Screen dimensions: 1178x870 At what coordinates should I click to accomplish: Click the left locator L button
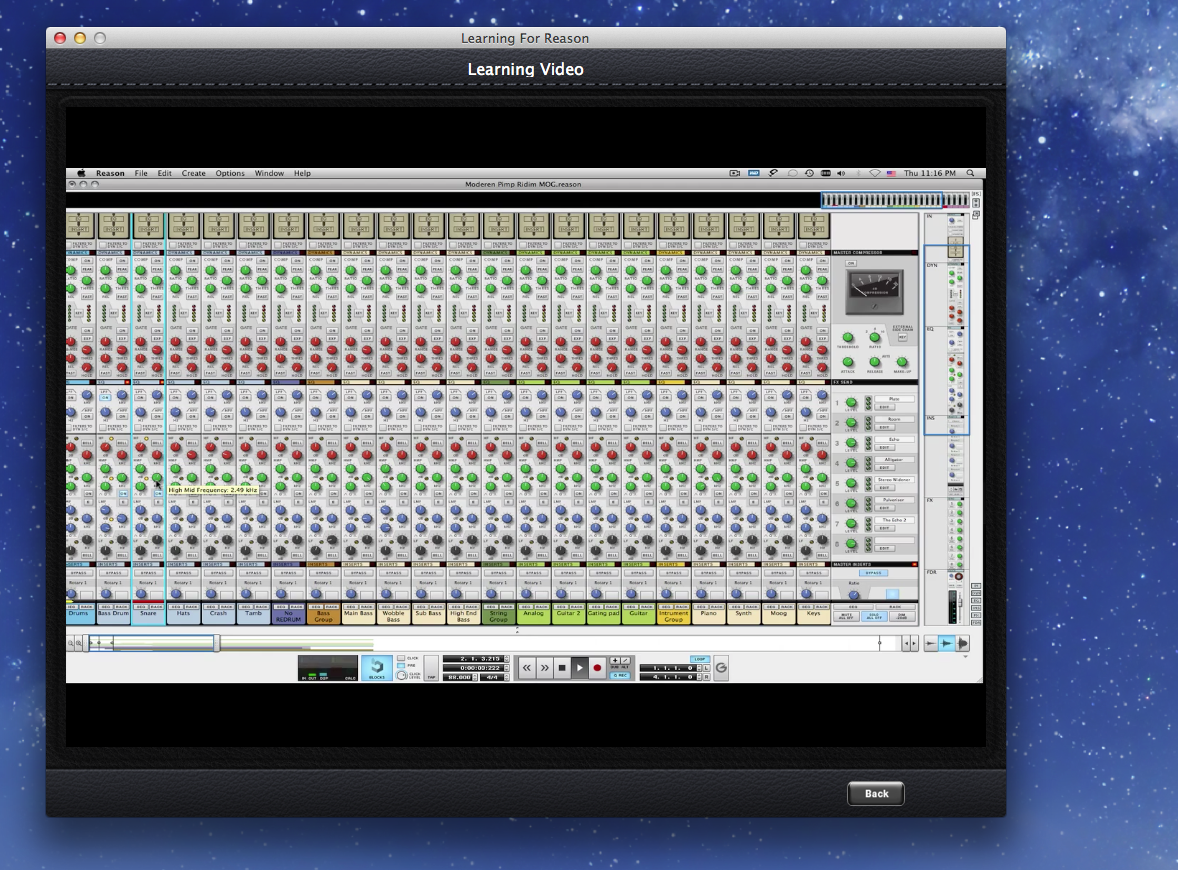[x=706, y=668]
